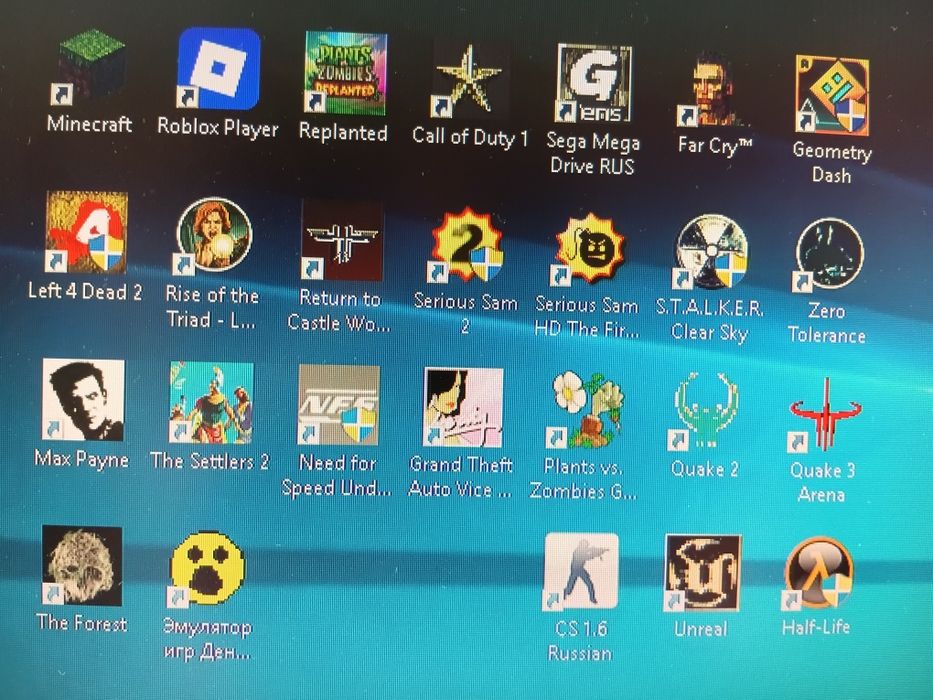Image resolution: width=933 pixels, height=700 pixels.
Task: Open the Quake 2 icon
Action: click(705, 411)
